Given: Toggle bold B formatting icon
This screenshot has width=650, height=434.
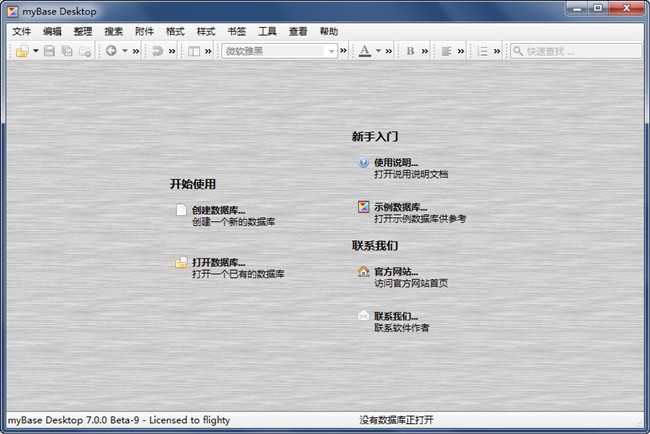Looking at the screenshot, I should pyautogui.click(x=410, y=51).
